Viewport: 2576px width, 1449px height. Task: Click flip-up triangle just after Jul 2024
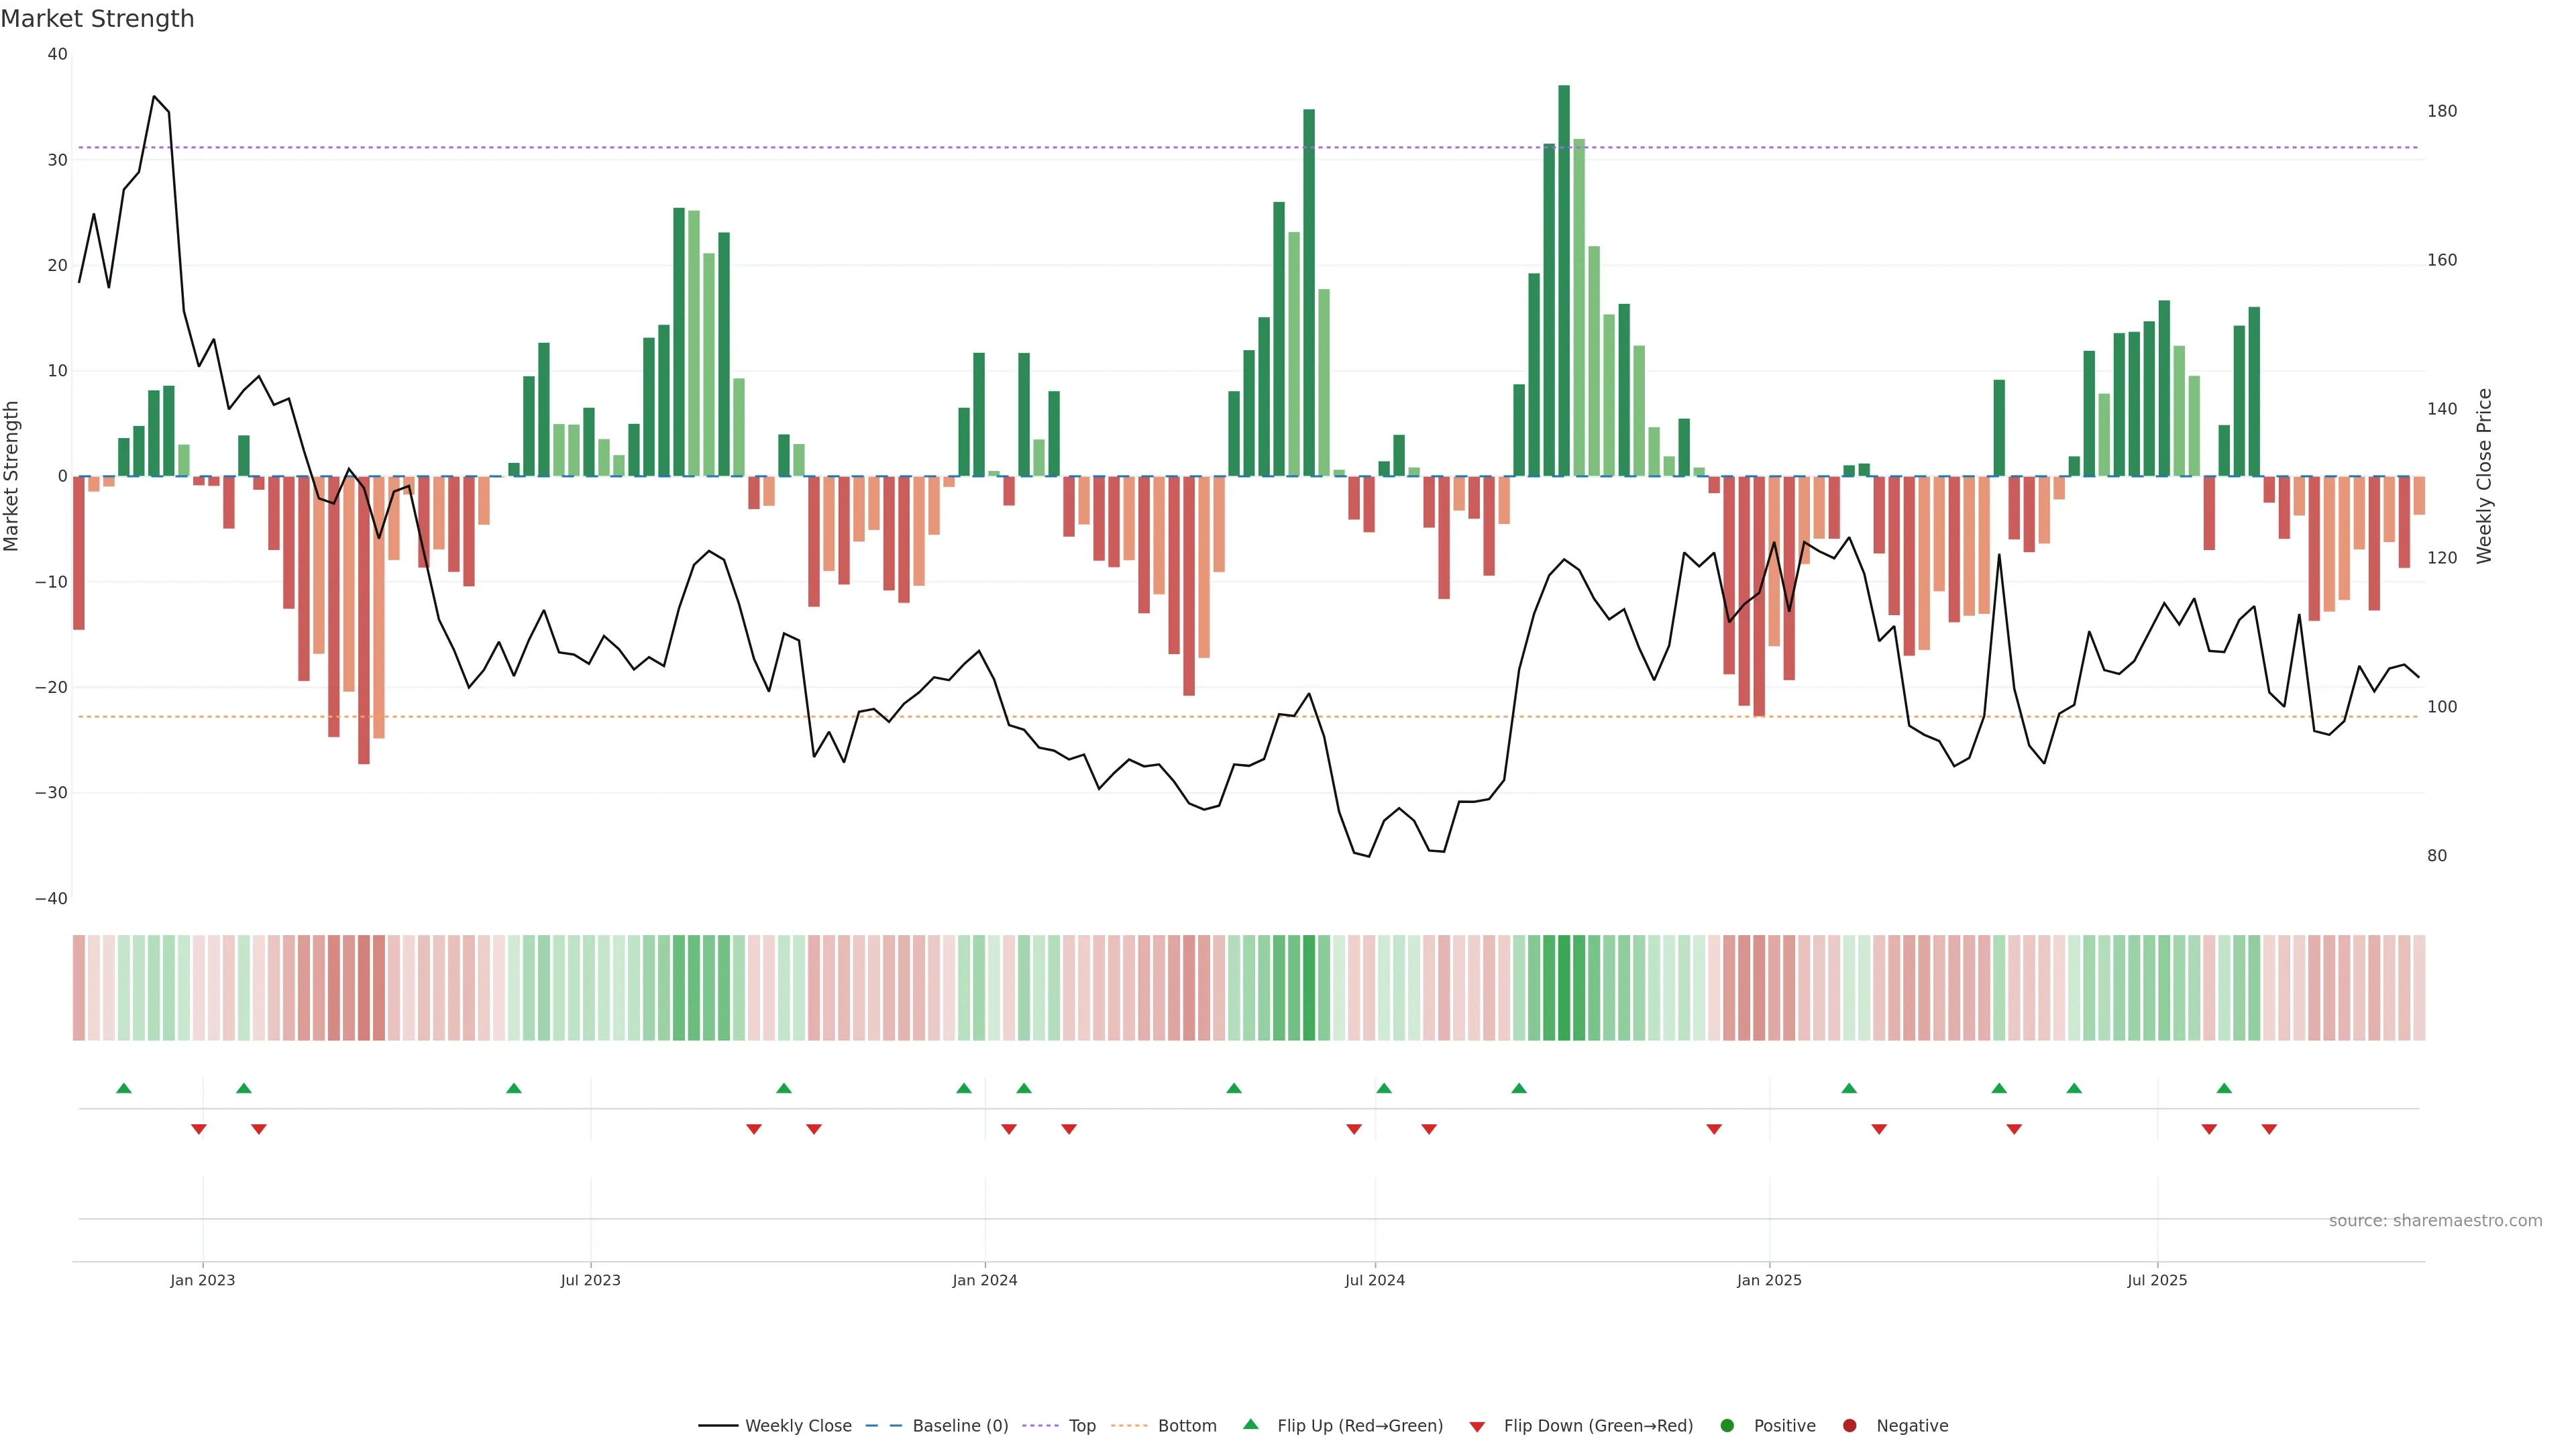[x=1384, y=1088]
